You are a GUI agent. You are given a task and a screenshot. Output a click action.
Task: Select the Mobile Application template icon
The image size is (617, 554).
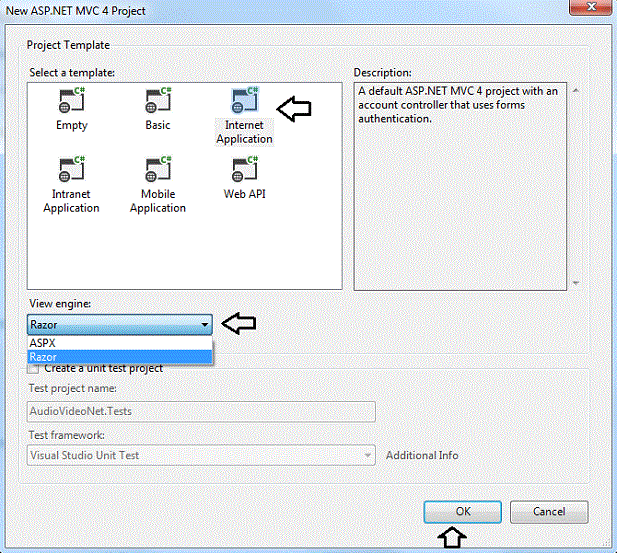158,169
